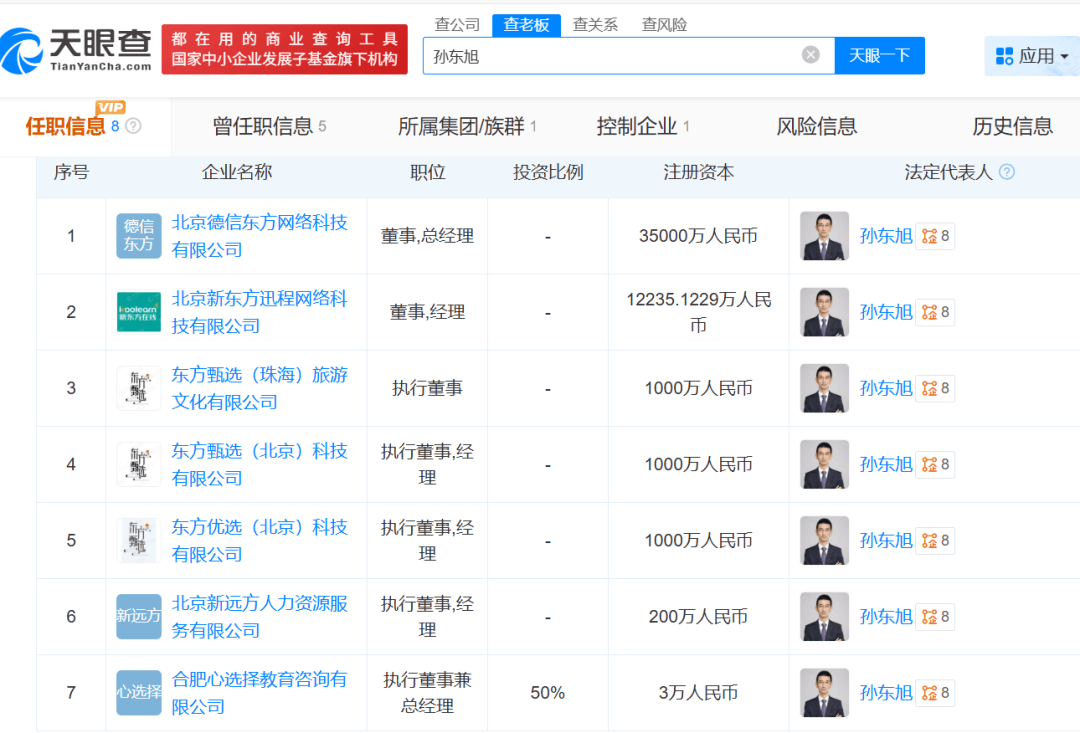Switch to 查公司 search tab
The width and height of the screenshot is (1080, 733).
click(457, 25)
